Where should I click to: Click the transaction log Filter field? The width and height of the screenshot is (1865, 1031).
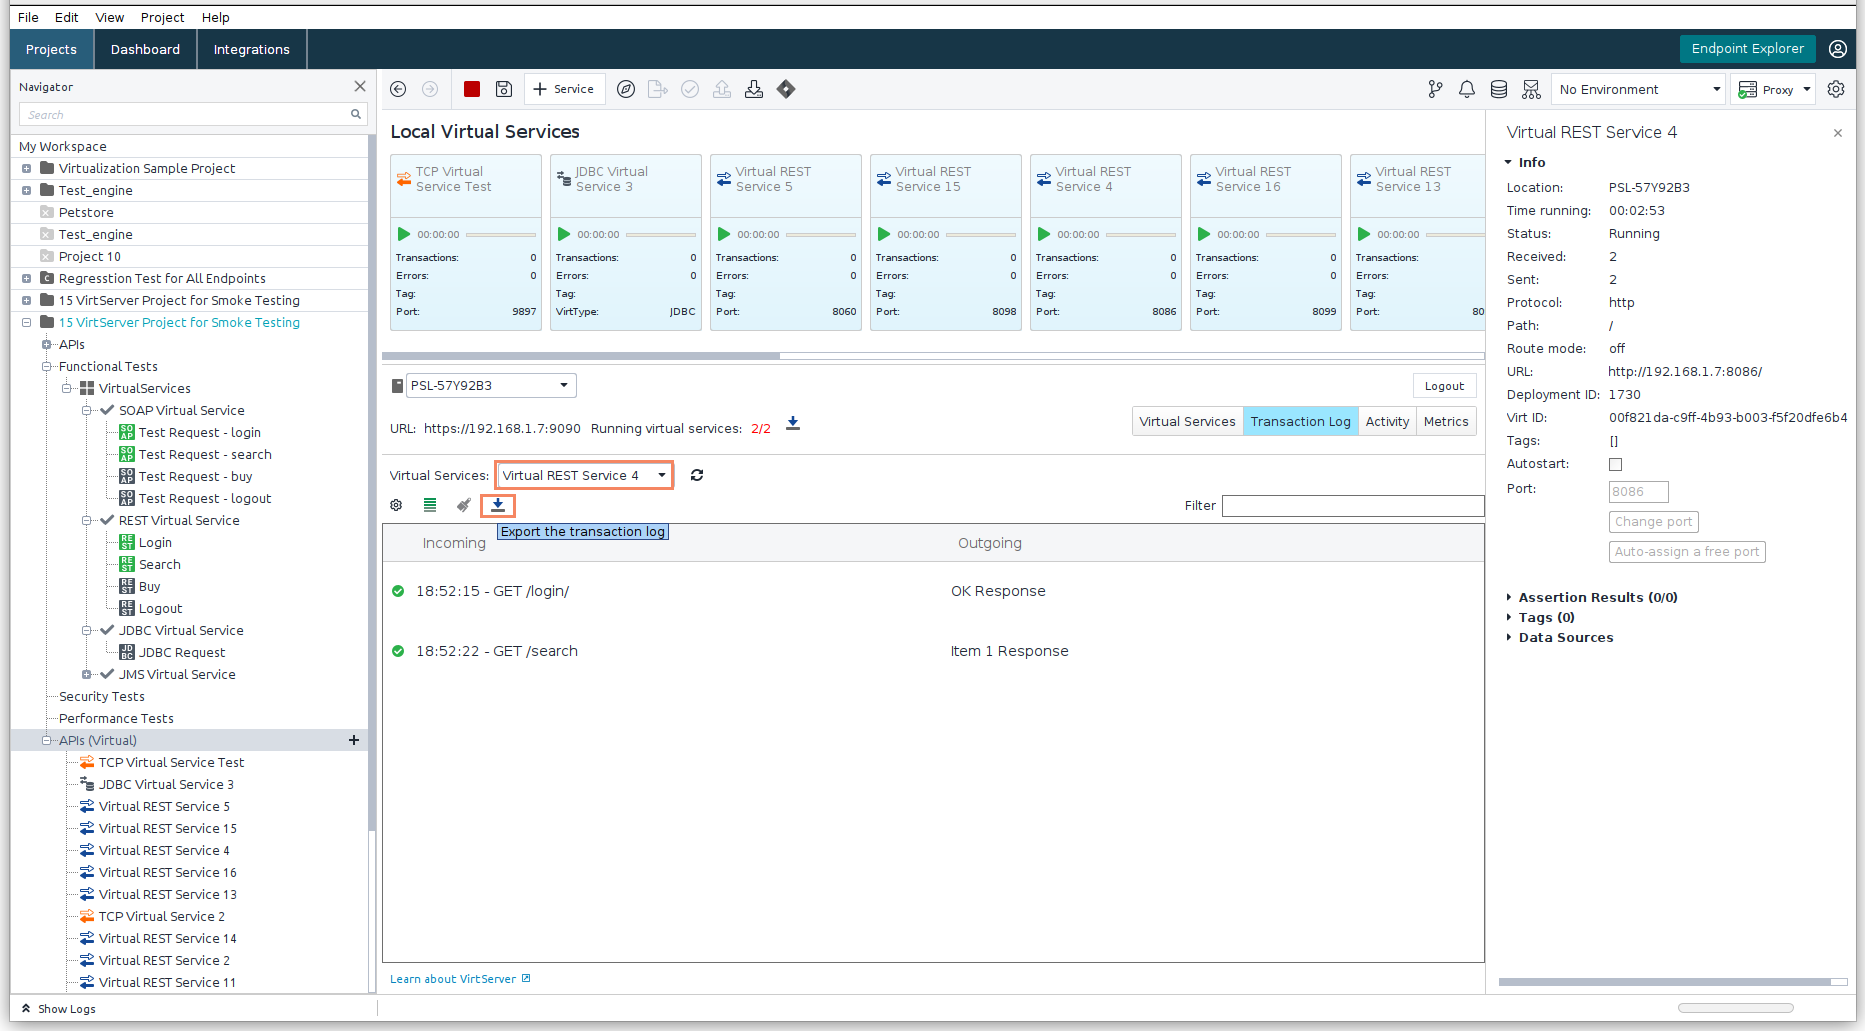point(1352,505)
